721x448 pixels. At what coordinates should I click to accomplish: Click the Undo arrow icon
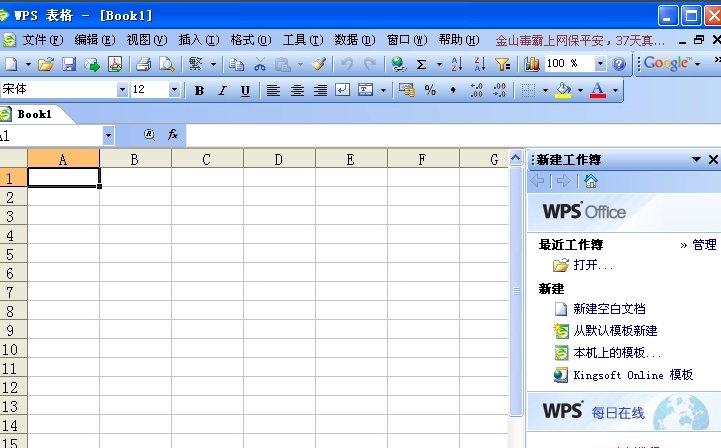(347, 64)
